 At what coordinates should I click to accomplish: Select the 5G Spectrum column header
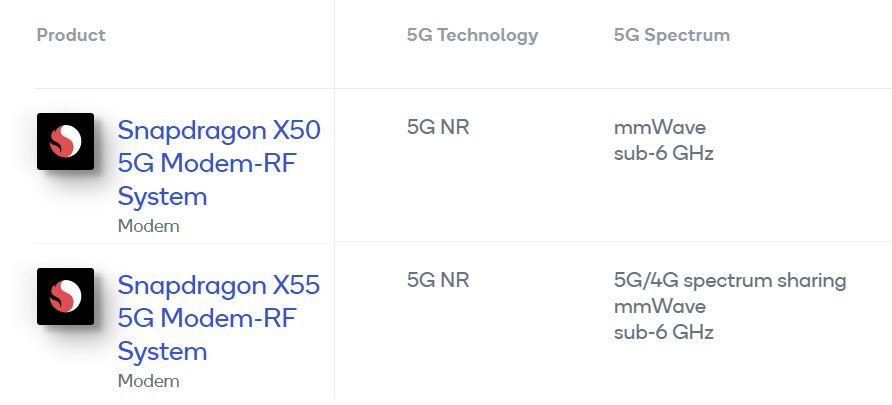click(x=672, y=35)
